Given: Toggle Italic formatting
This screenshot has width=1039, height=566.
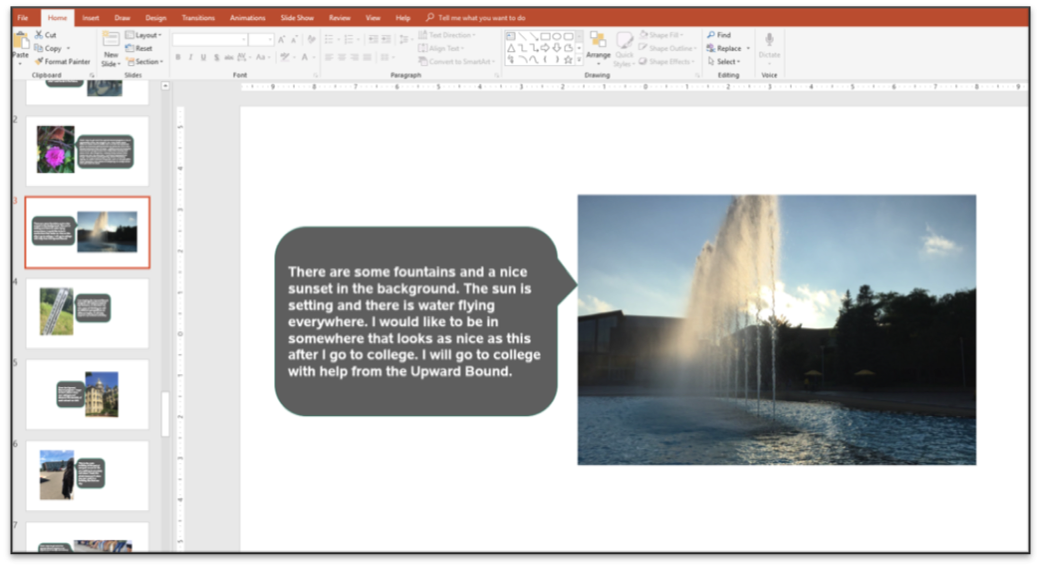Looking at the screenshot, I should pos(191,58).
